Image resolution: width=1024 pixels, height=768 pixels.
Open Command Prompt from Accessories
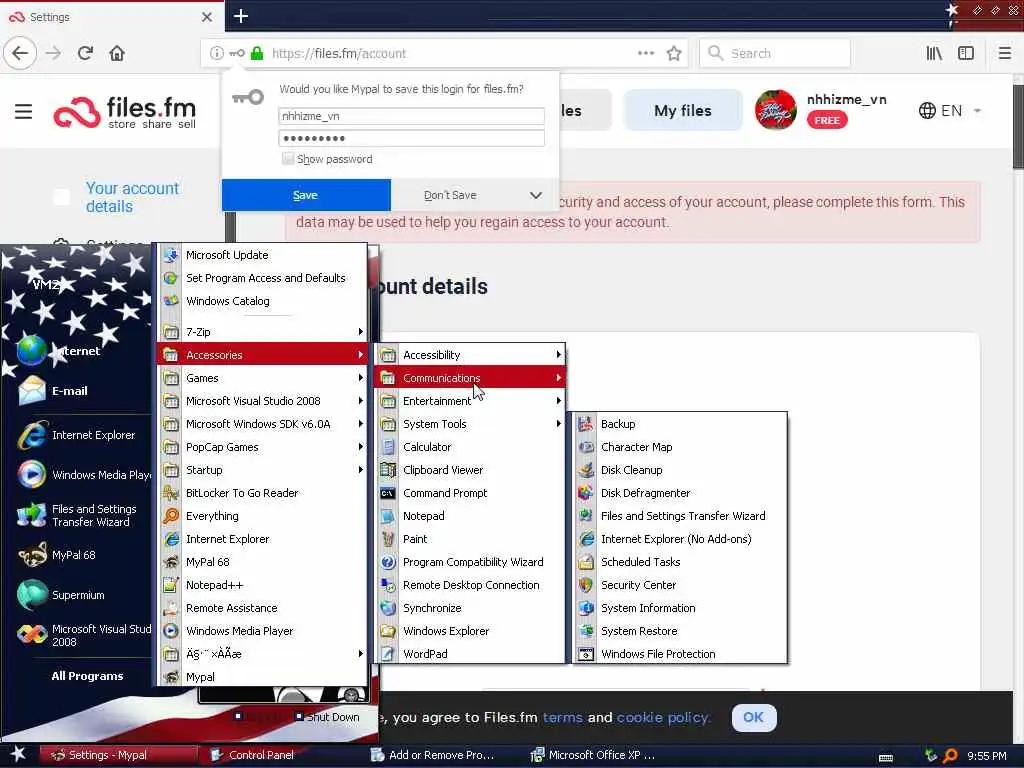click(470, 493)
